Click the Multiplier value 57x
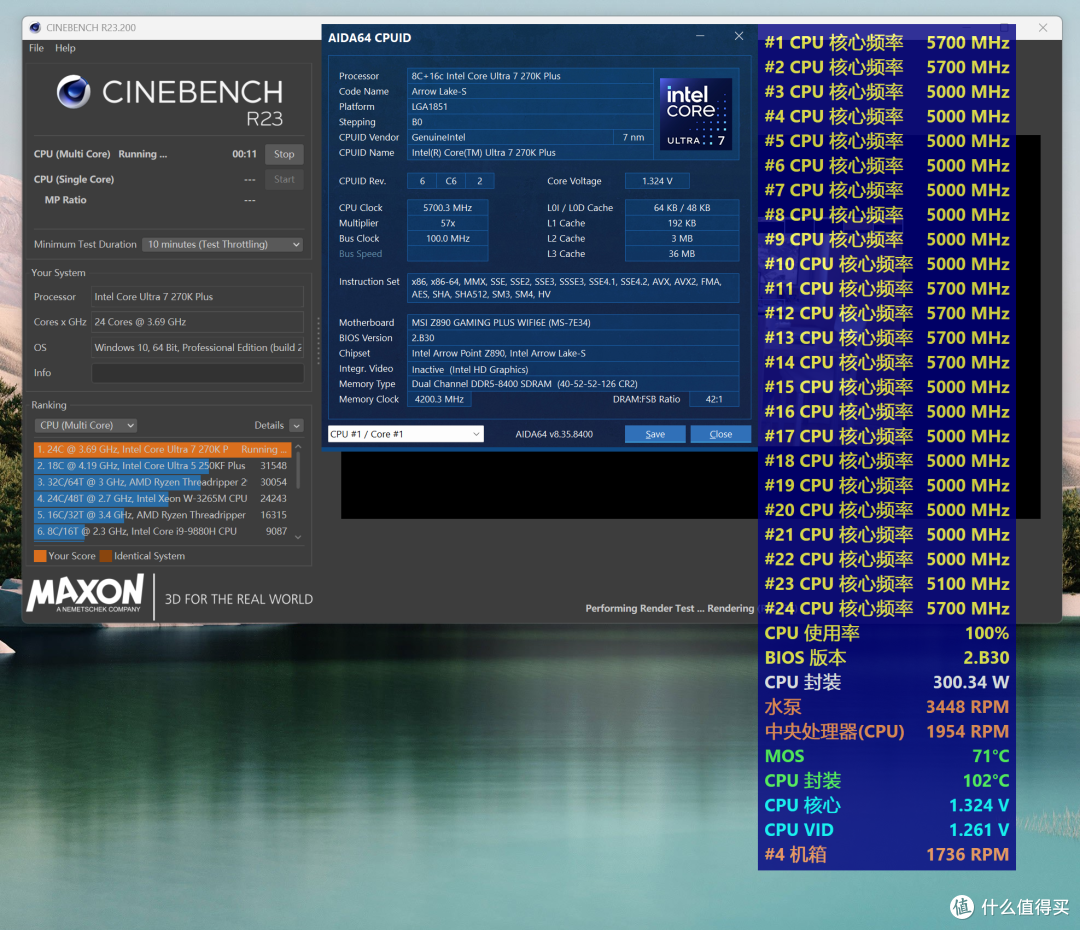This screenshot has width=1080, height=930. (448, 223)
